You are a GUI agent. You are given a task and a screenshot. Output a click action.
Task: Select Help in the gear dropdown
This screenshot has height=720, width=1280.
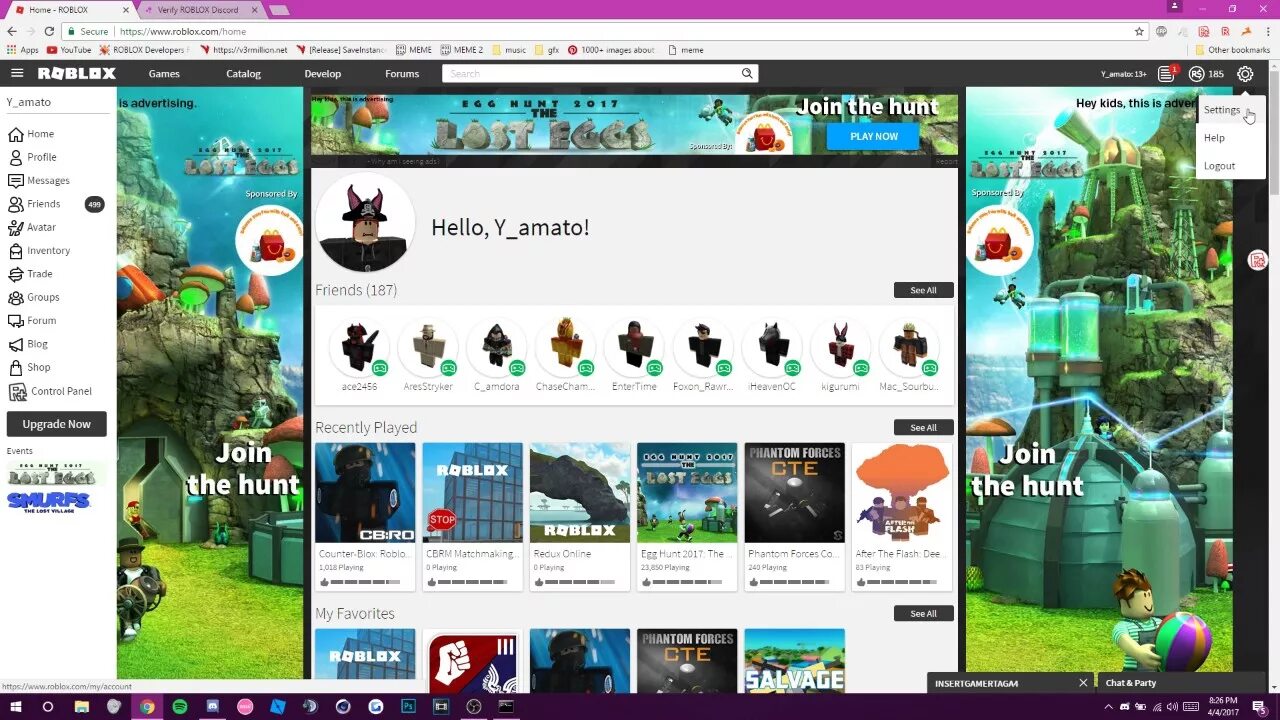coord(1214,138)
